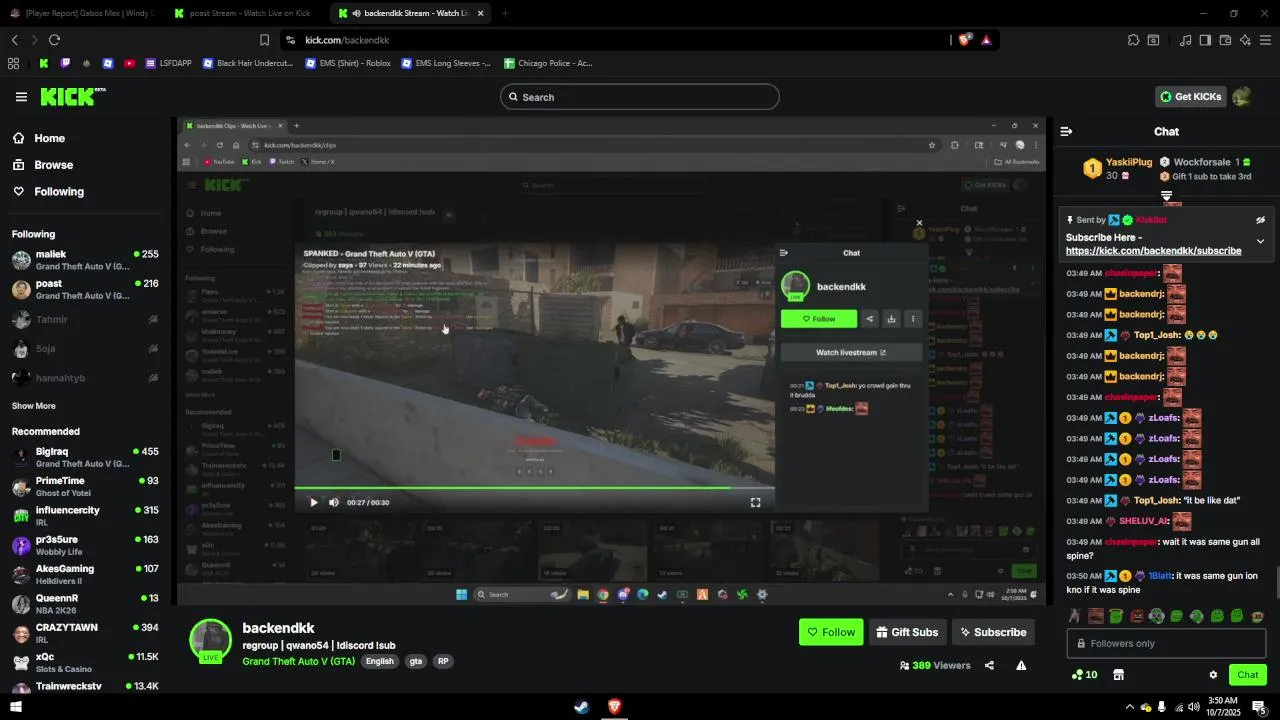Open Windows Start menu
Screen dimensions: 1280x720
pos(16,707)
